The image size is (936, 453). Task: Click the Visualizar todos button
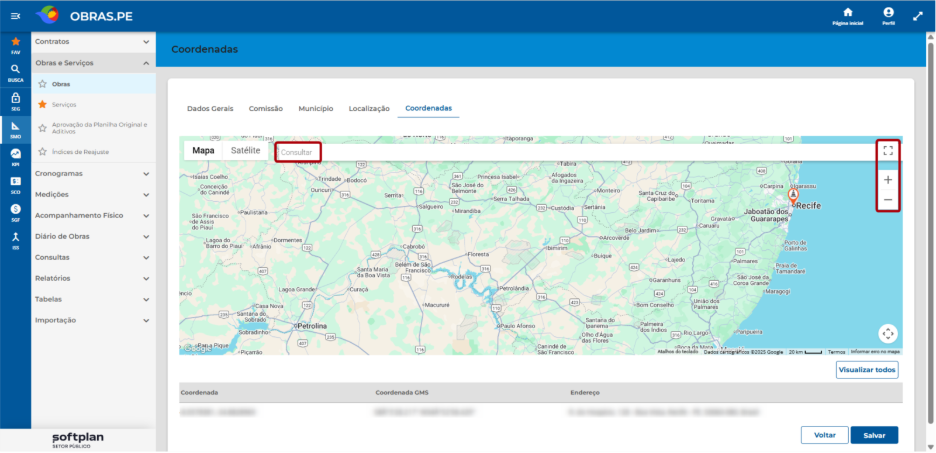[x=867, y=370]
